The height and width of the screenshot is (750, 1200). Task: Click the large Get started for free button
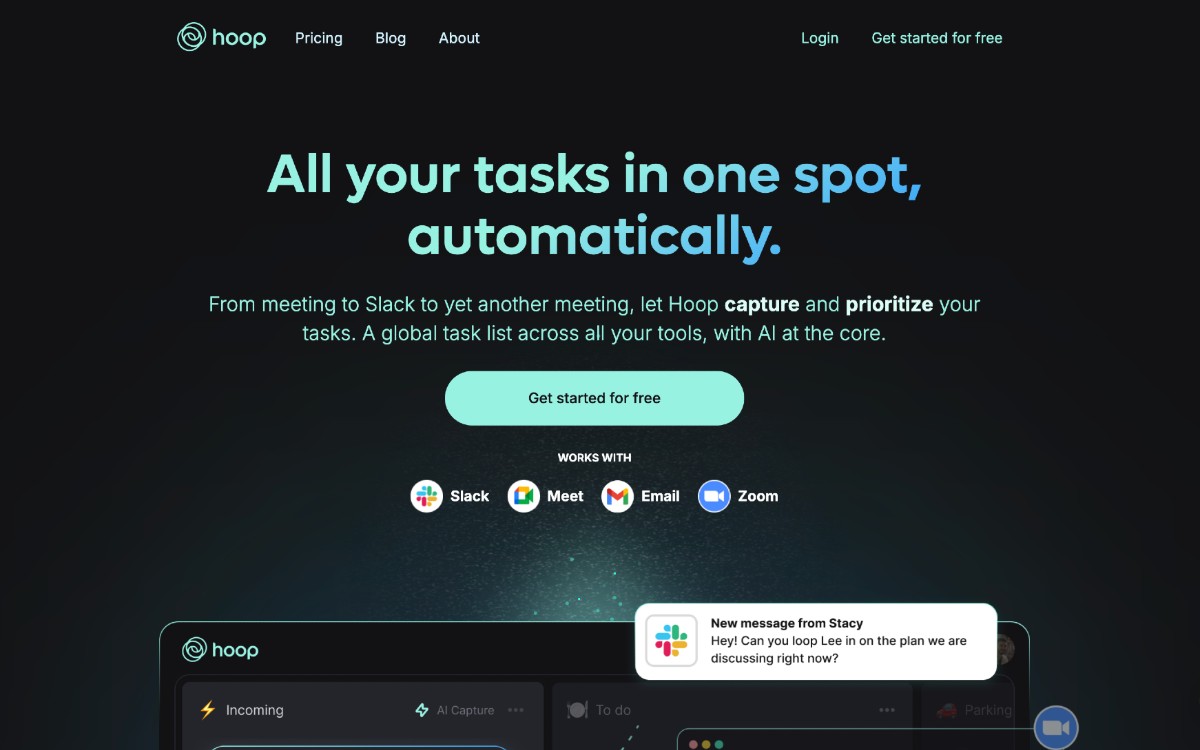pos(594,398)
